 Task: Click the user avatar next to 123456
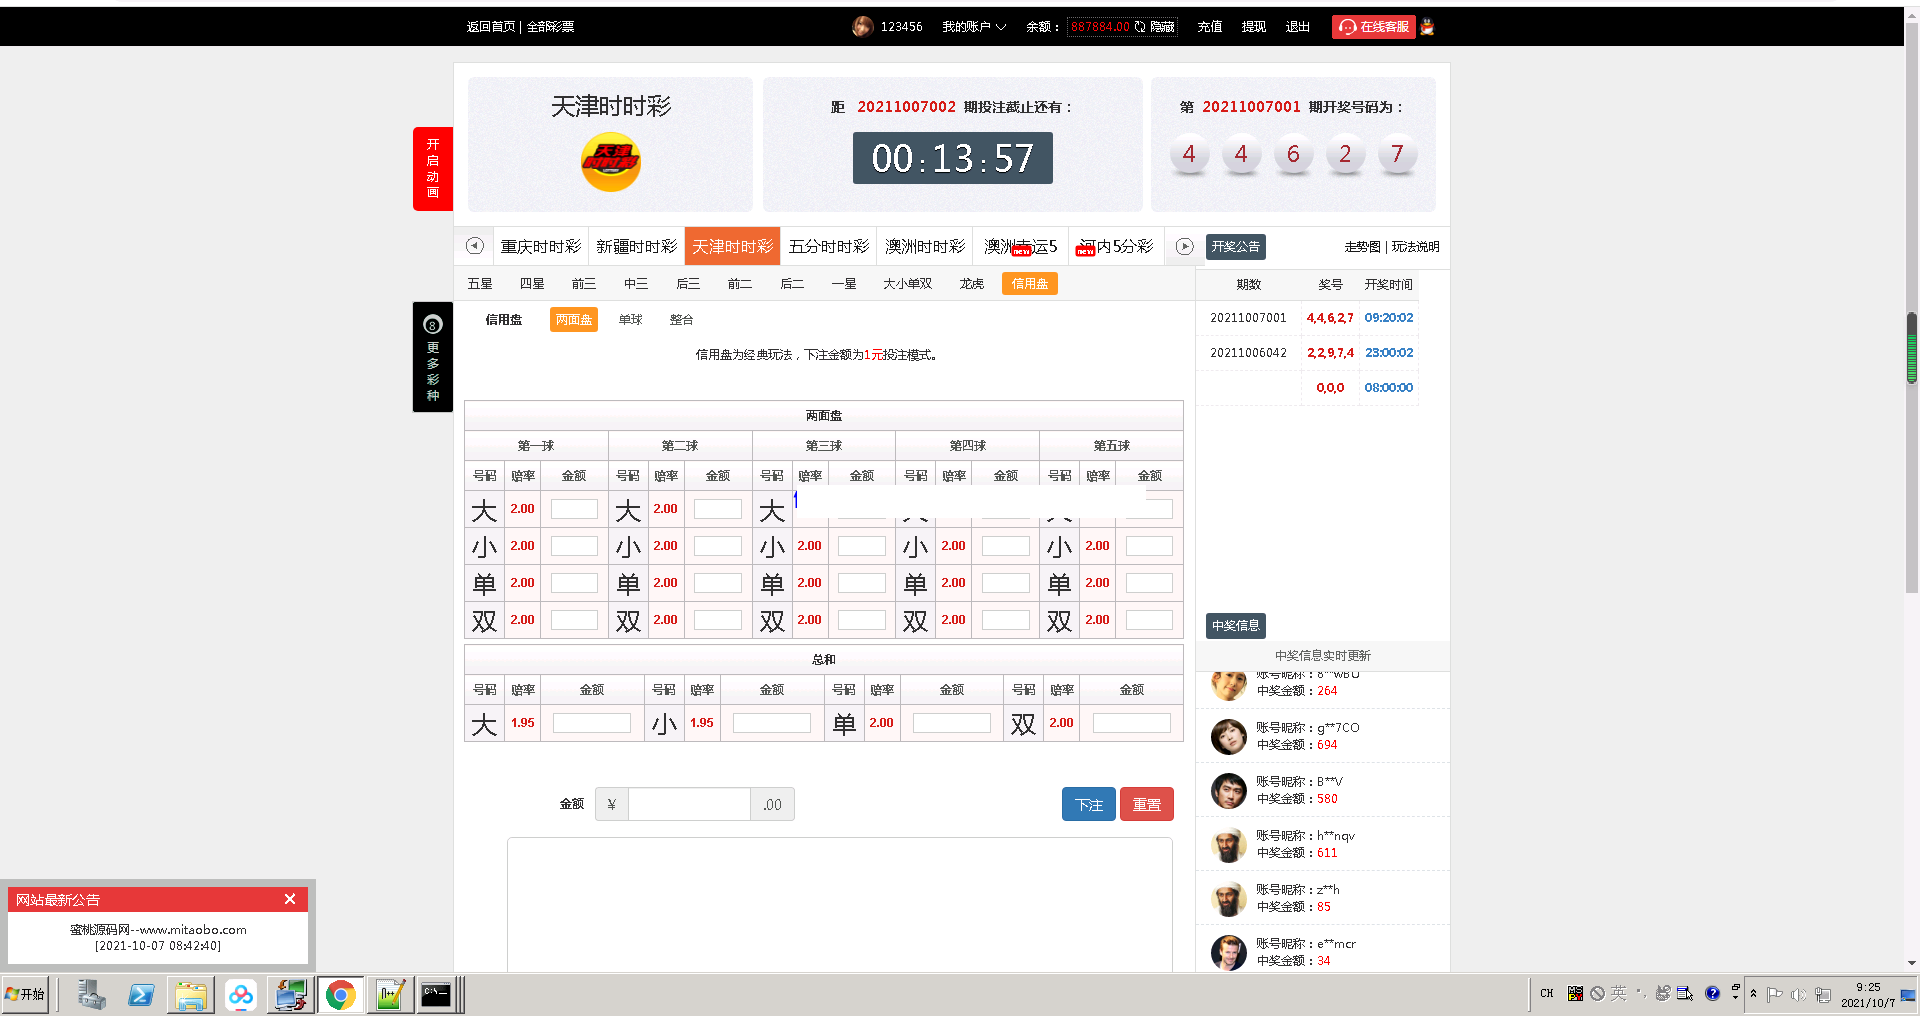[862, 27]
